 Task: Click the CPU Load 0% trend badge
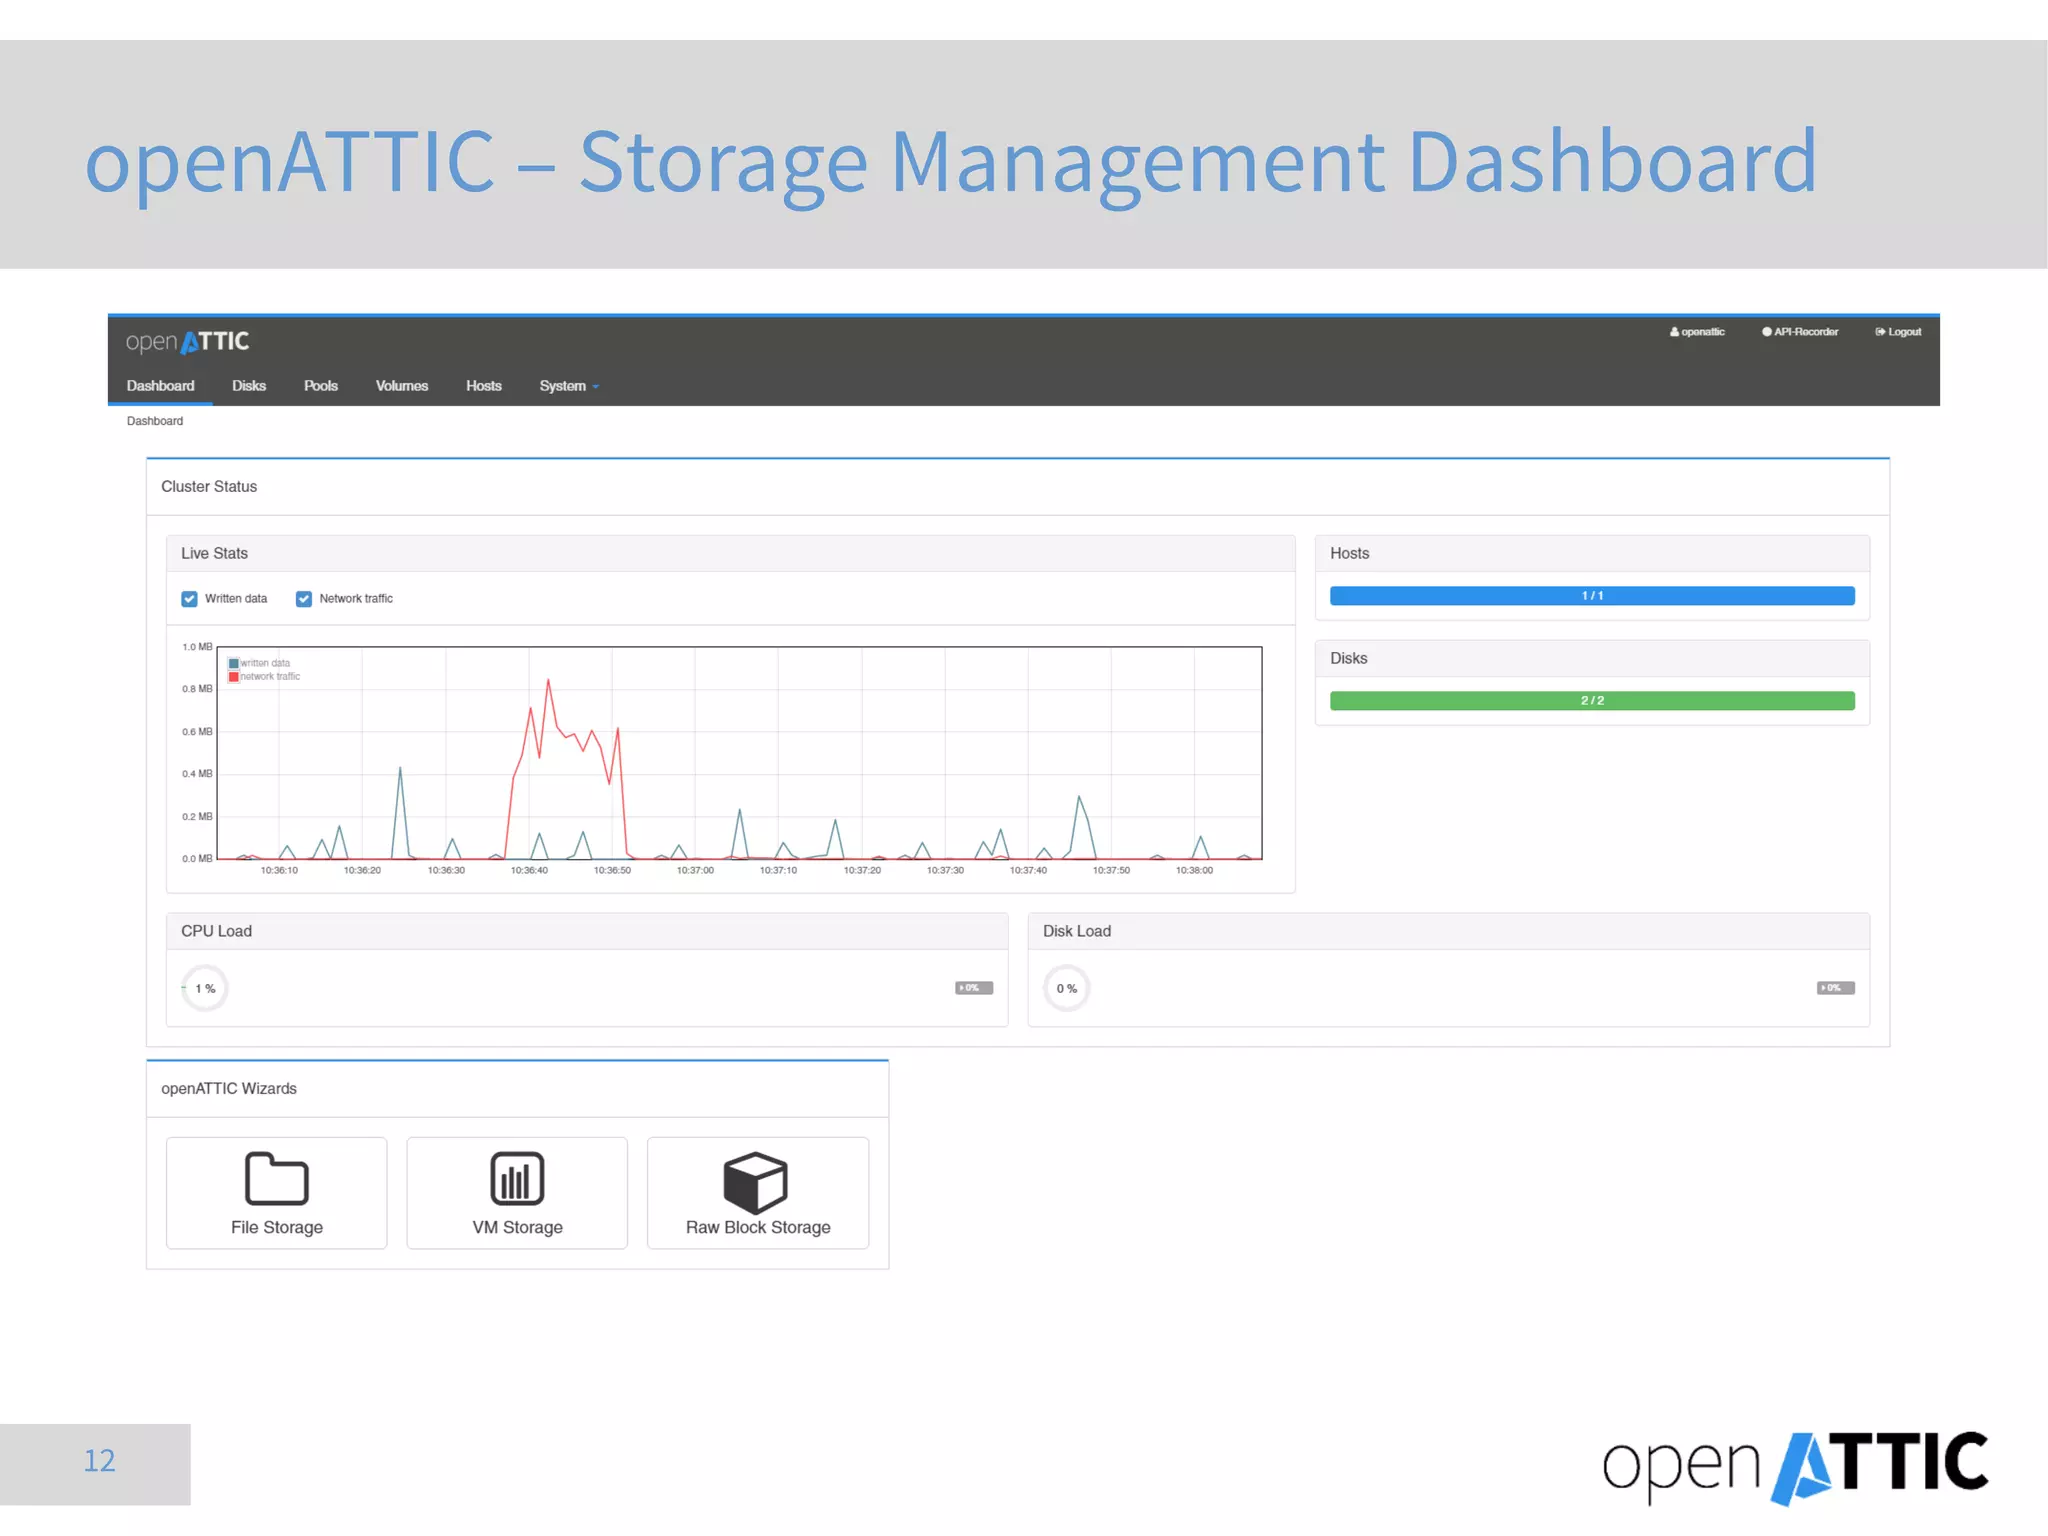click(x=974, y=988)
